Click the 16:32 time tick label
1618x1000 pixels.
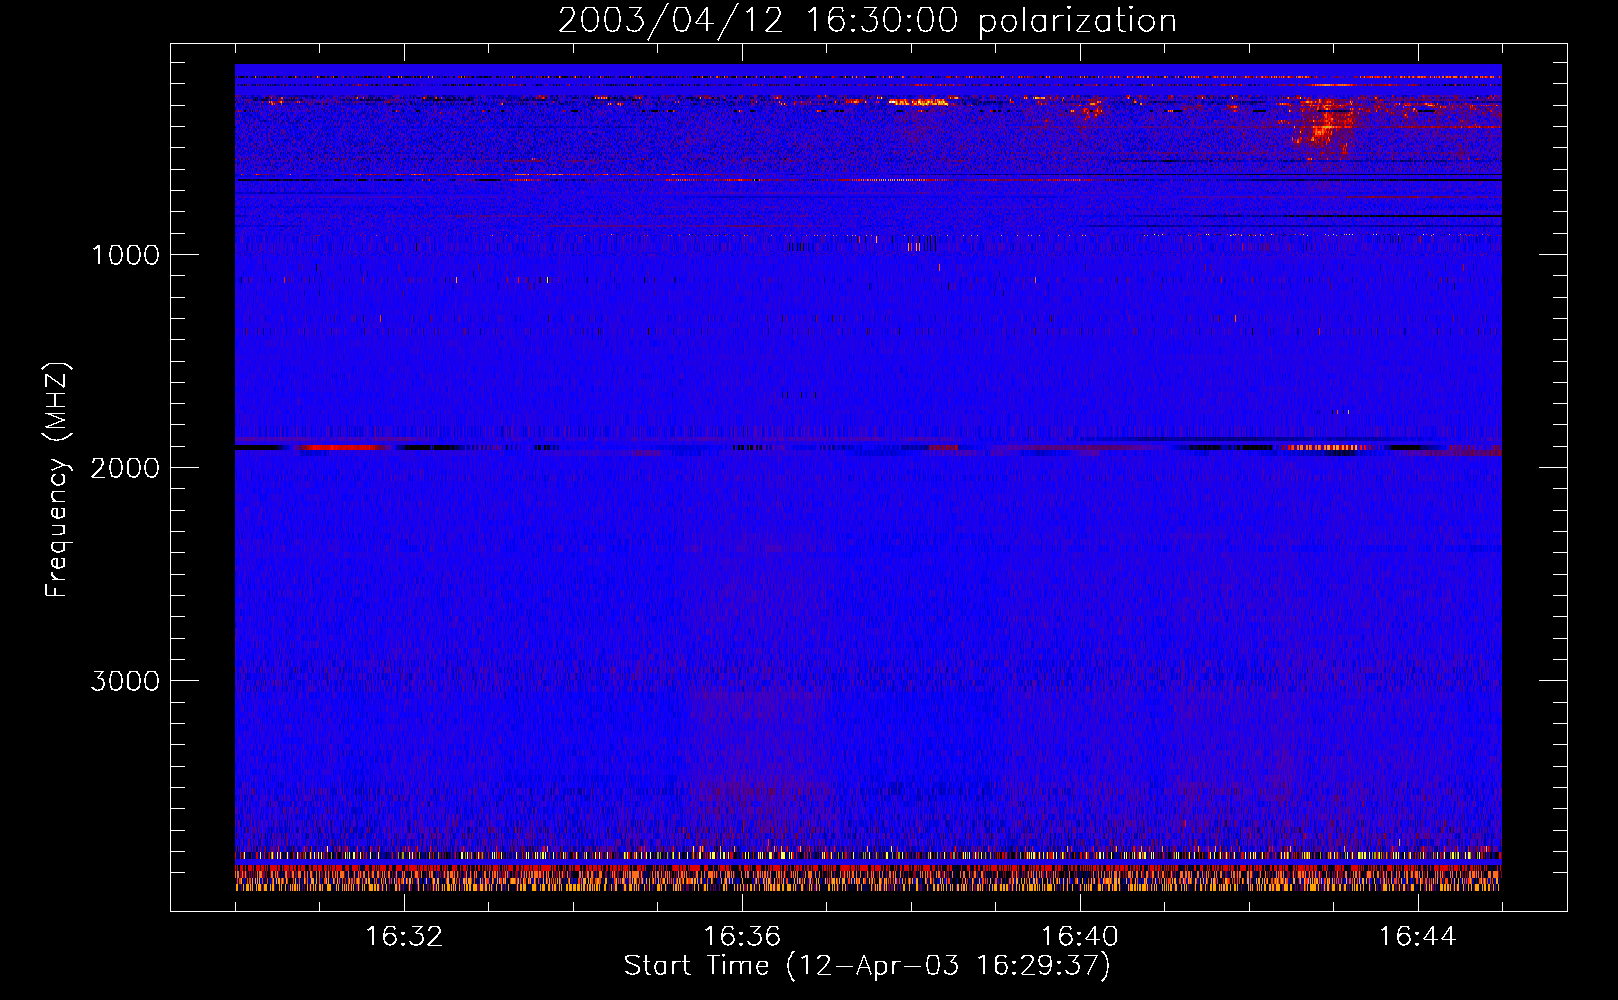[404, 937]
